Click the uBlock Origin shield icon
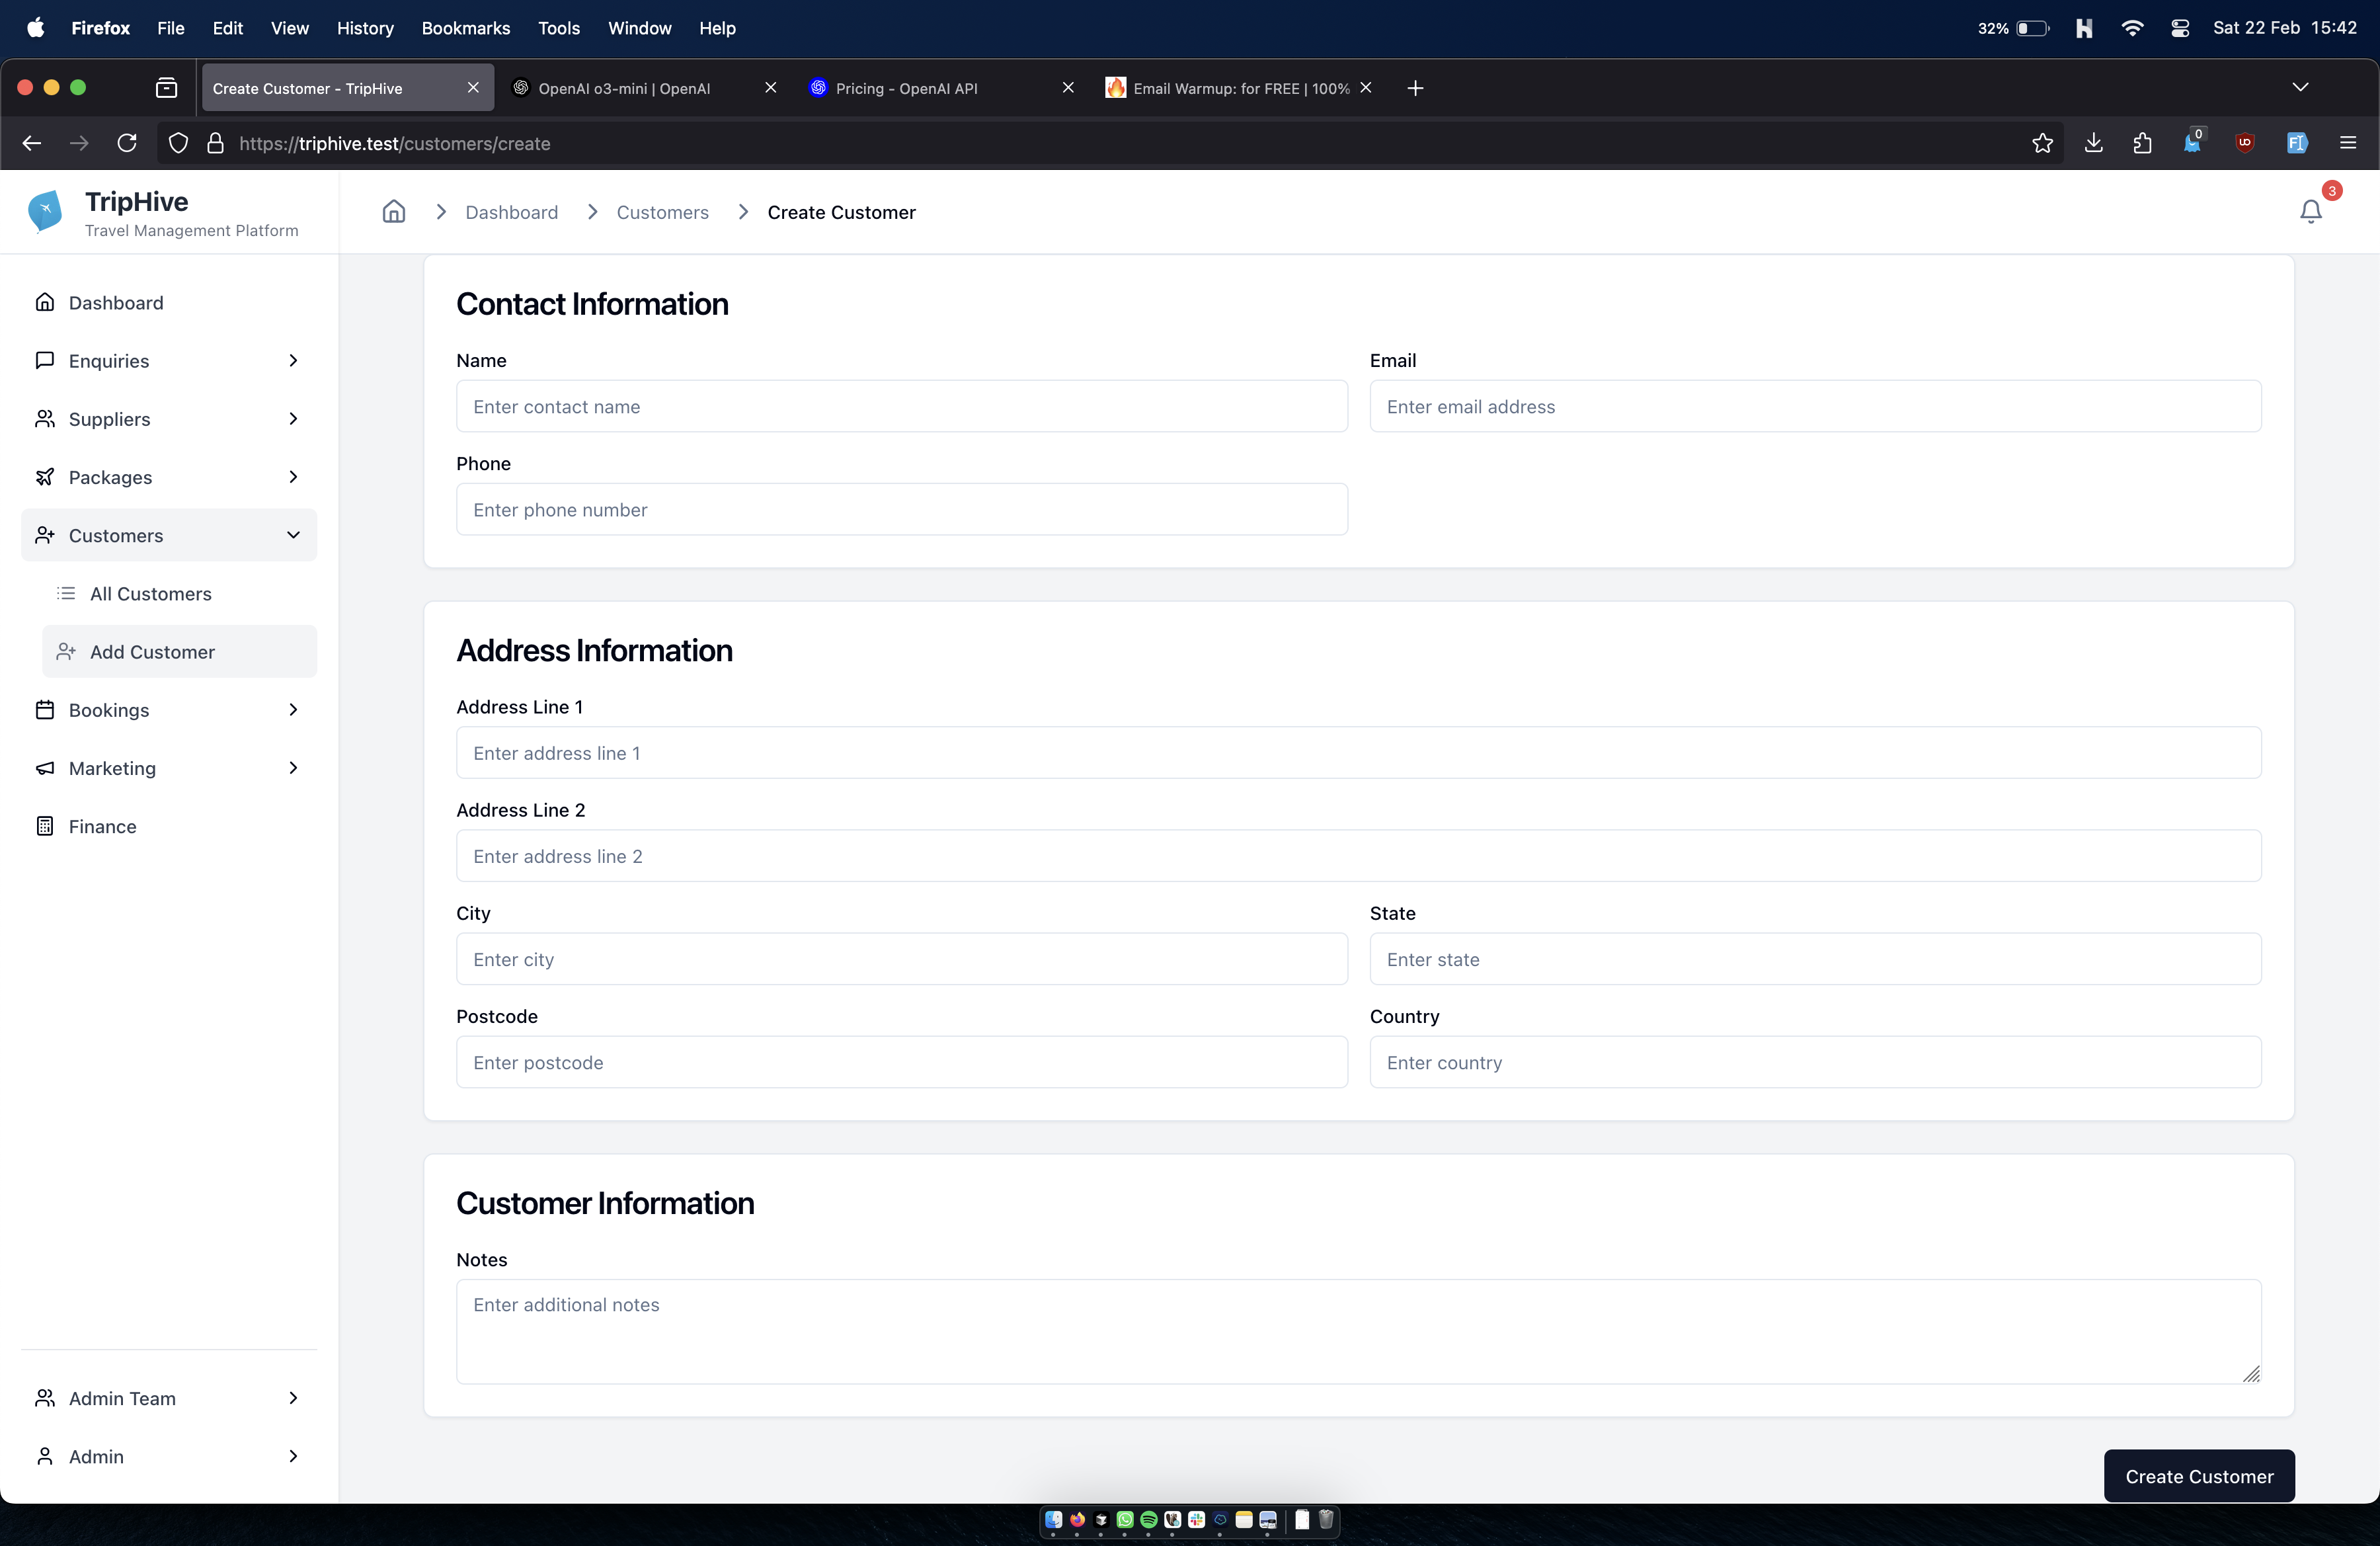The width and height of the screenshot is (2380, 1546). 2245,143
